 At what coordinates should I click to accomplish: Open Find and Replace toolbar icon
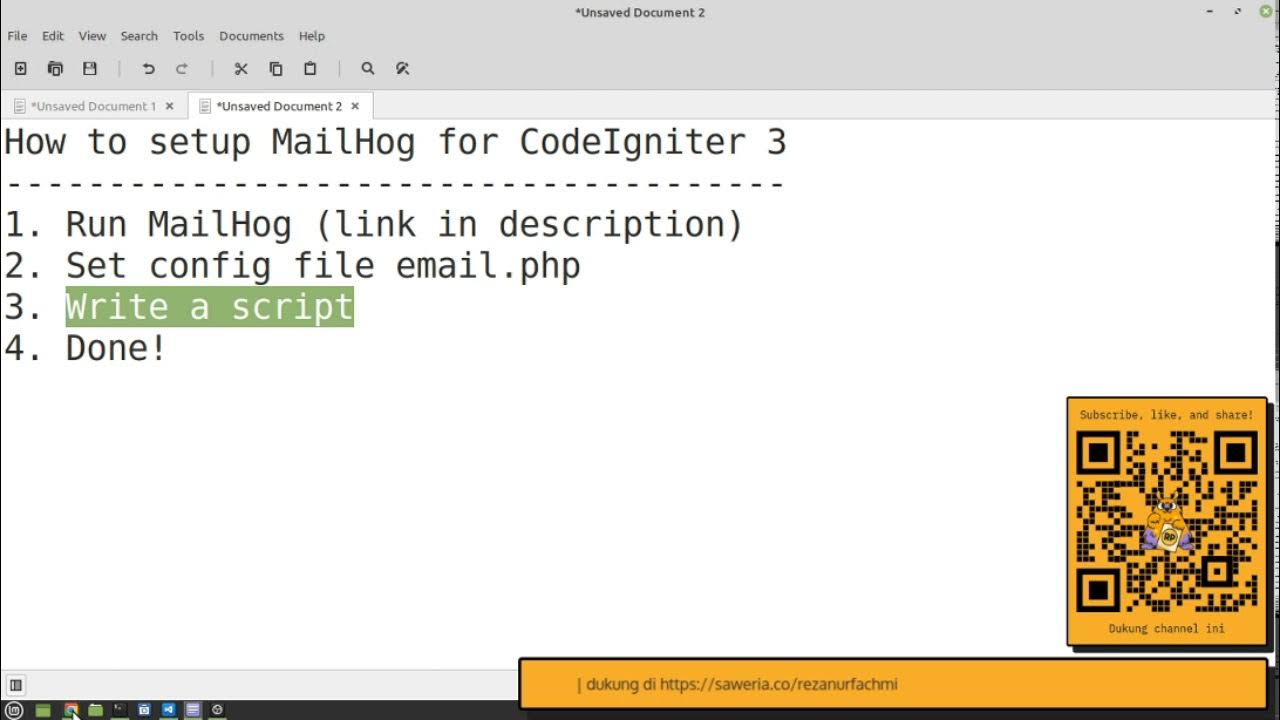402,69
